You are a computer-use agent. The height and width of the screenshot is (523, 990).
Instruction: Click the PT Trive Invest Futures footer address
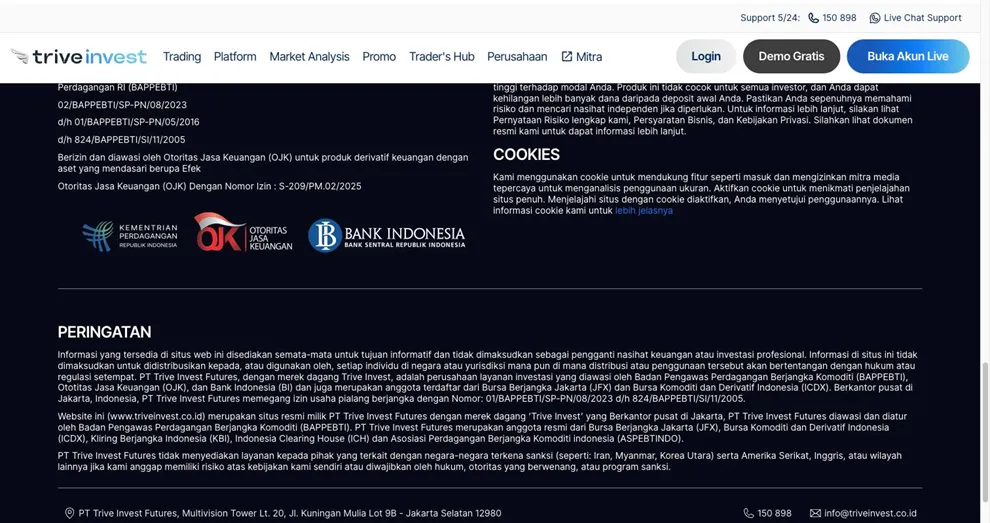290,513
